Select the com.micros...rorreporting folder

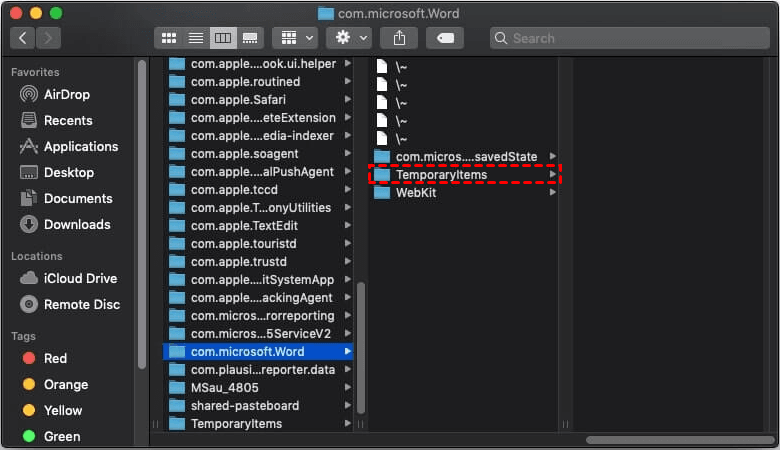point(258,315)
